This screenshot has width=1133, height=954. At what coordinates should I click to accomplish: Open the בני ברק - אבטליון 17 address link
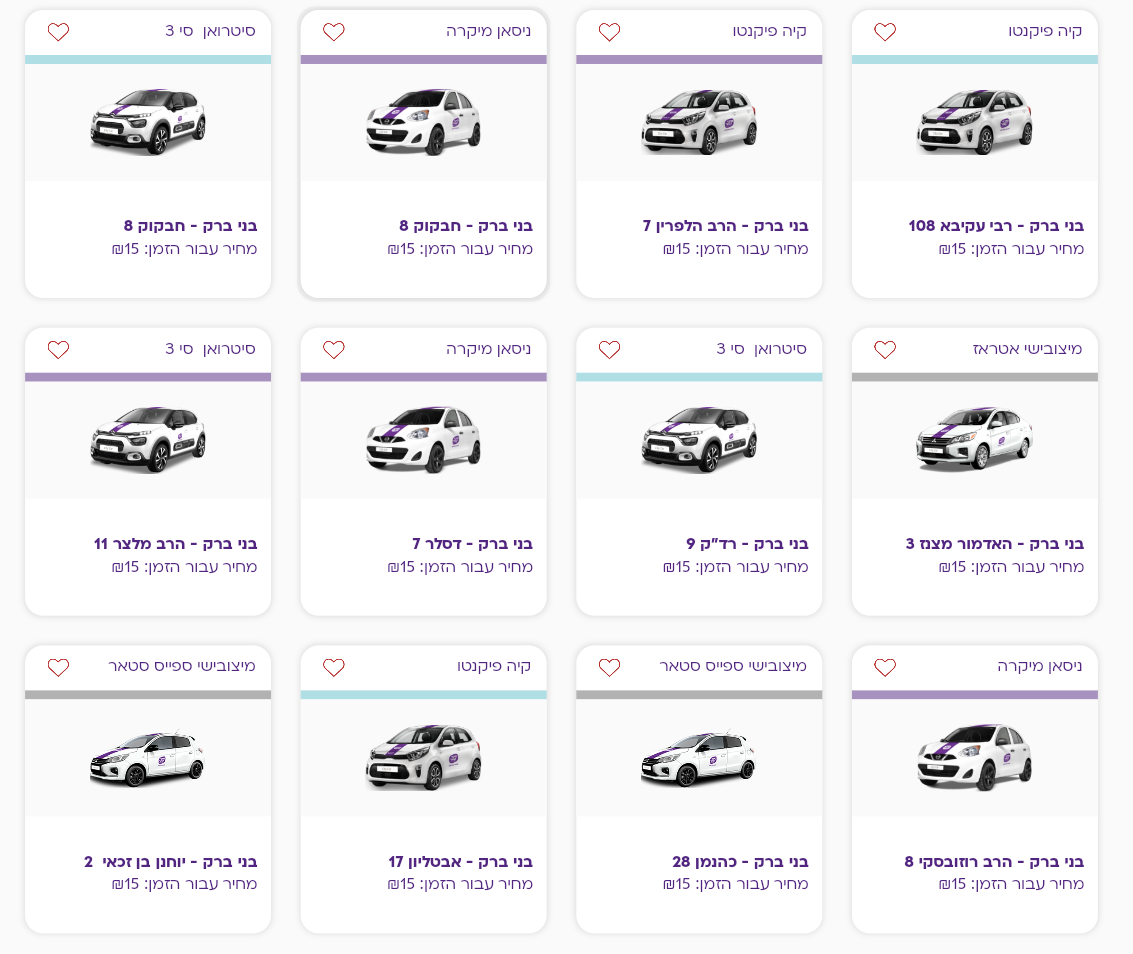click(x=460, y=861)
